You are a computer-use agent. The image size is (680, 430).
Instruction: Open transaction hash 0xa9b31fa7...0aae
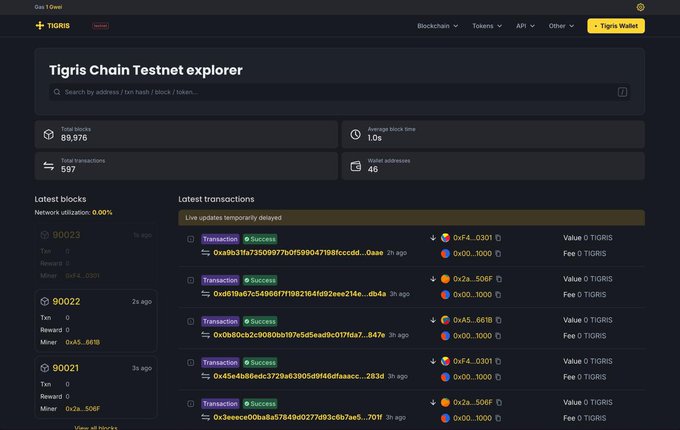[298, 253]
